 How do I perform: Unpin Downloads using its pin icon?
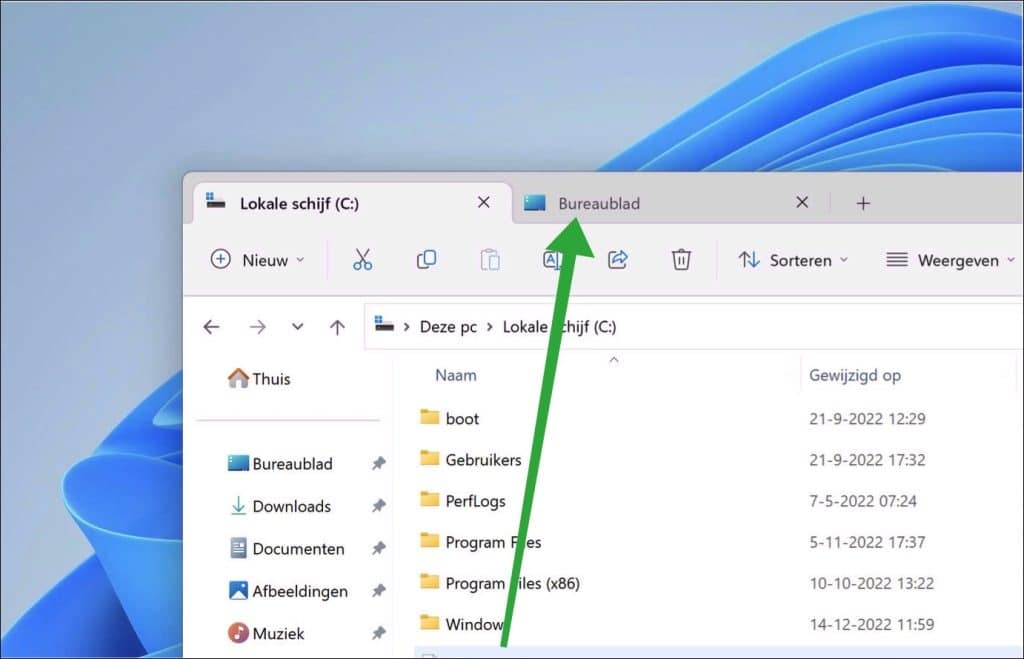coord(379,506)
